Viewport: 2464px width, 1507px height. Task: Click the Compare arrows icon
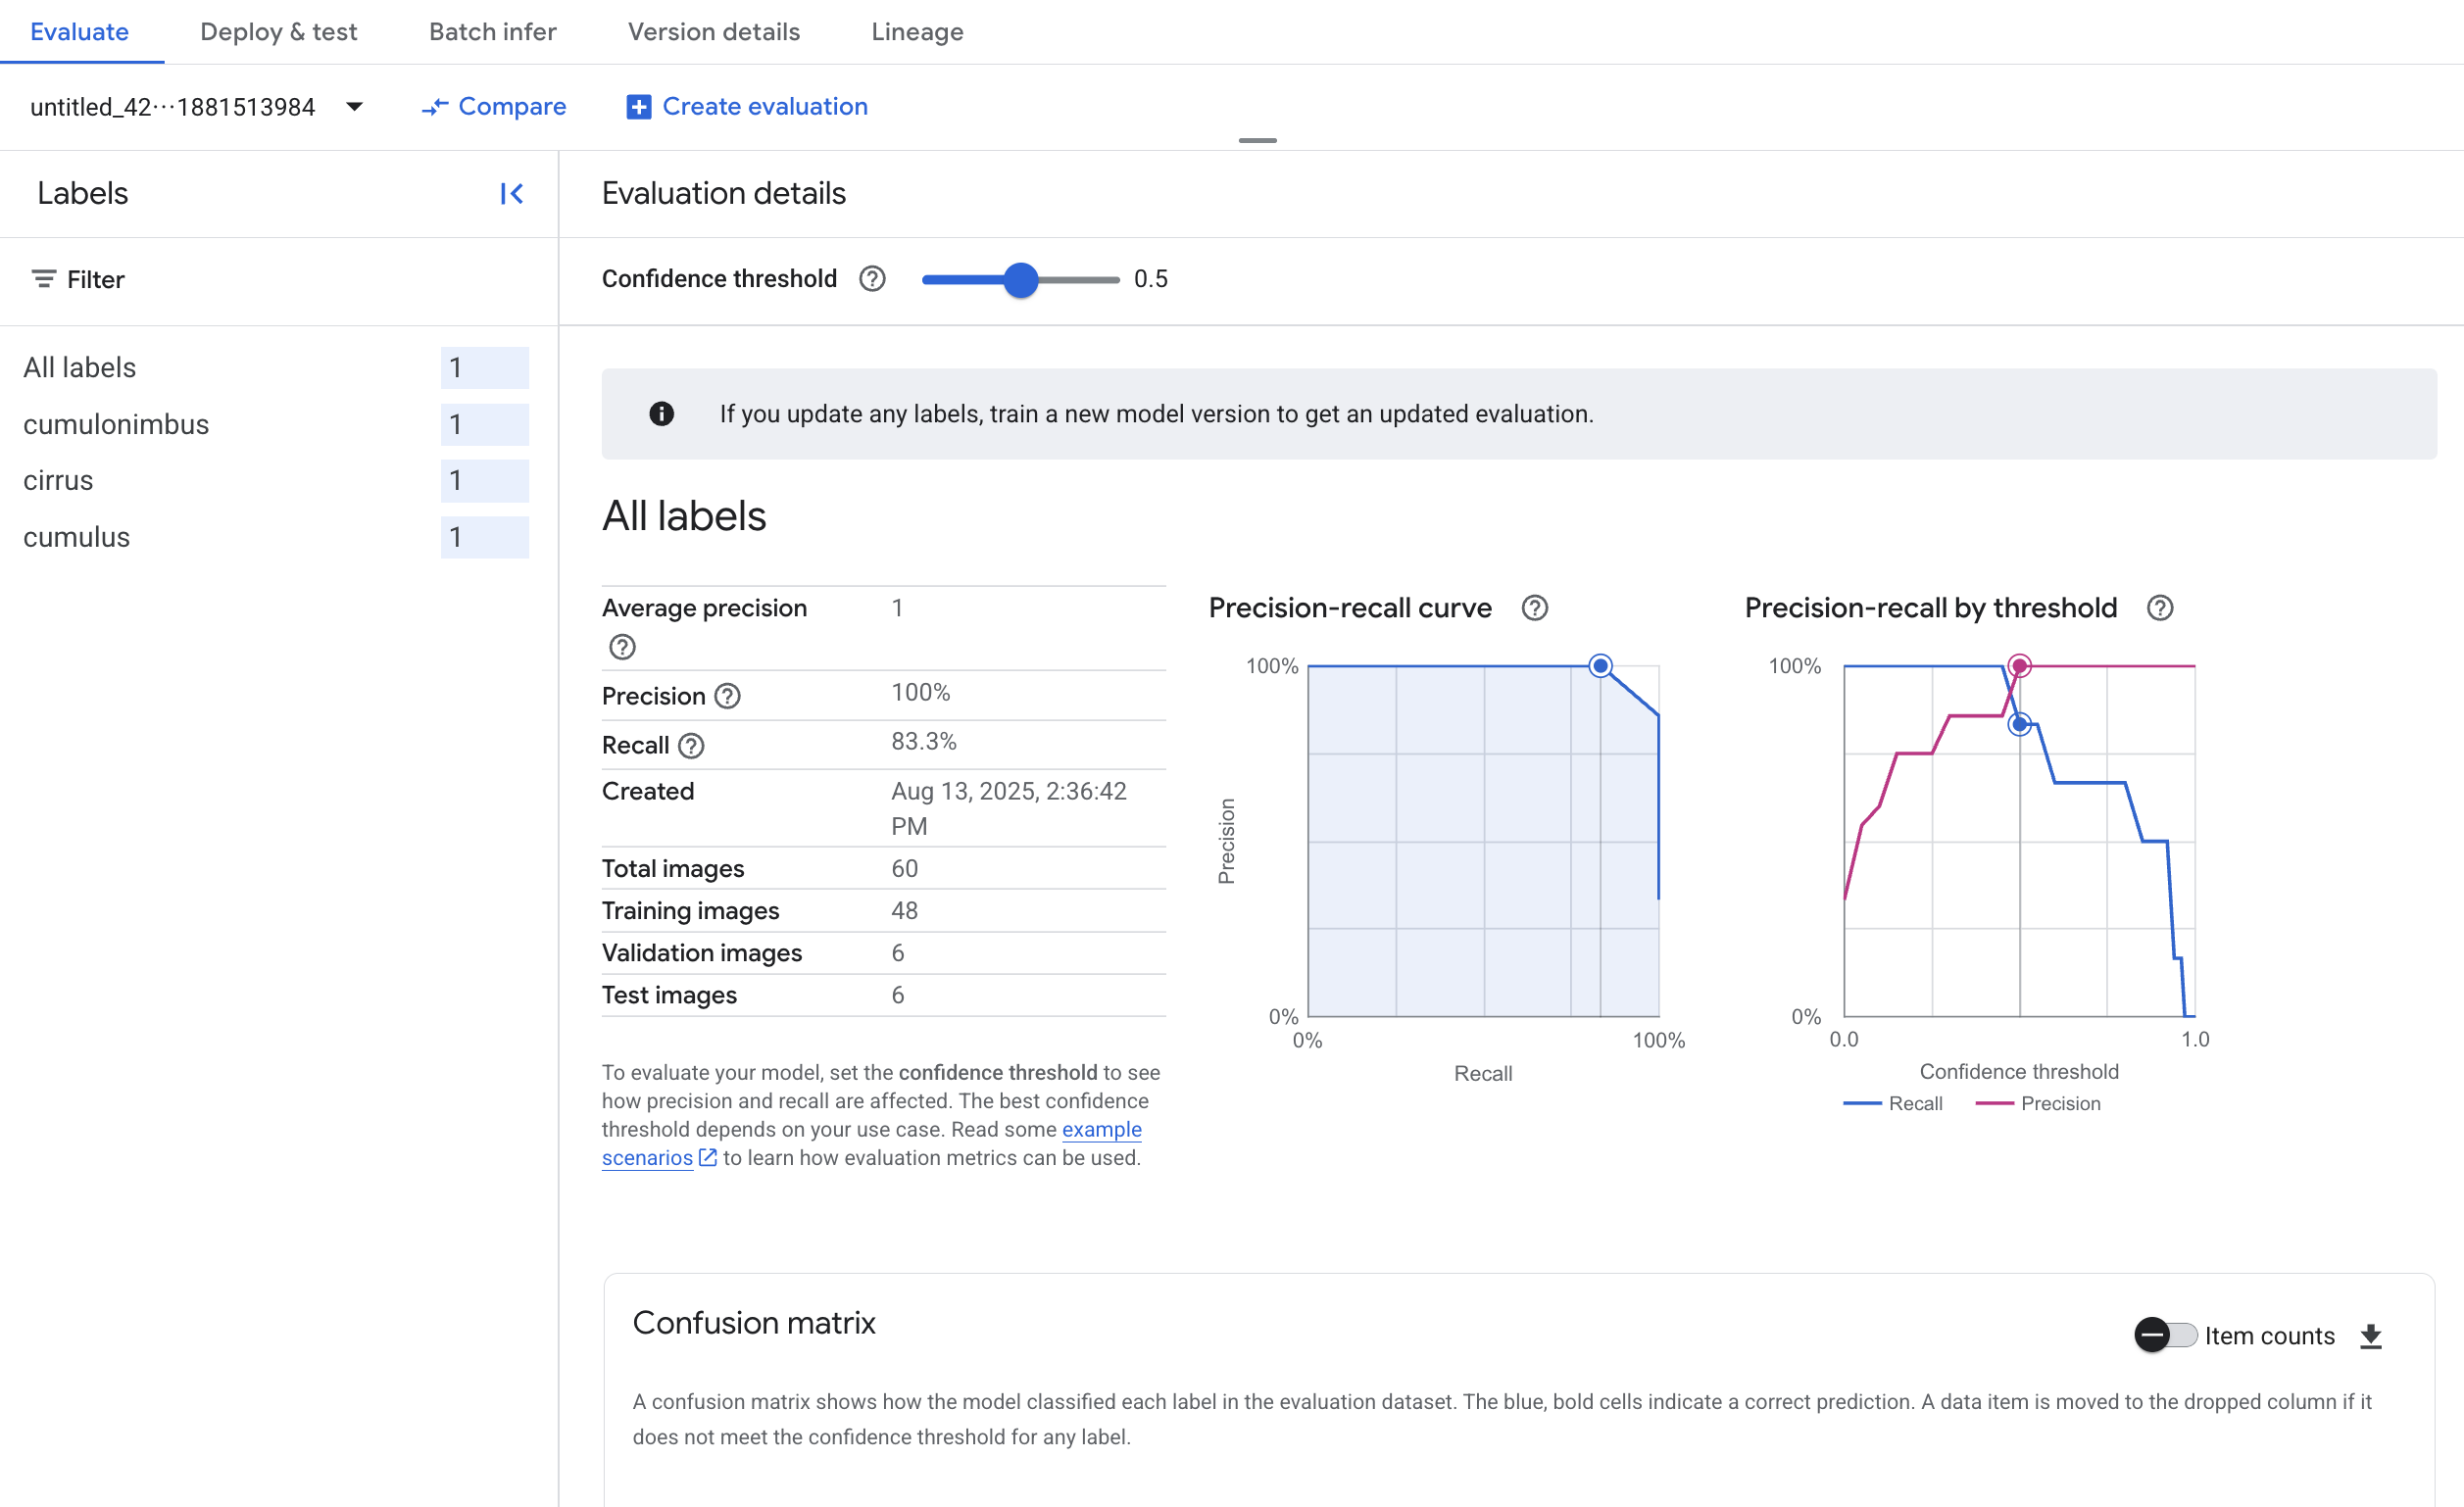tap(434, 107)
